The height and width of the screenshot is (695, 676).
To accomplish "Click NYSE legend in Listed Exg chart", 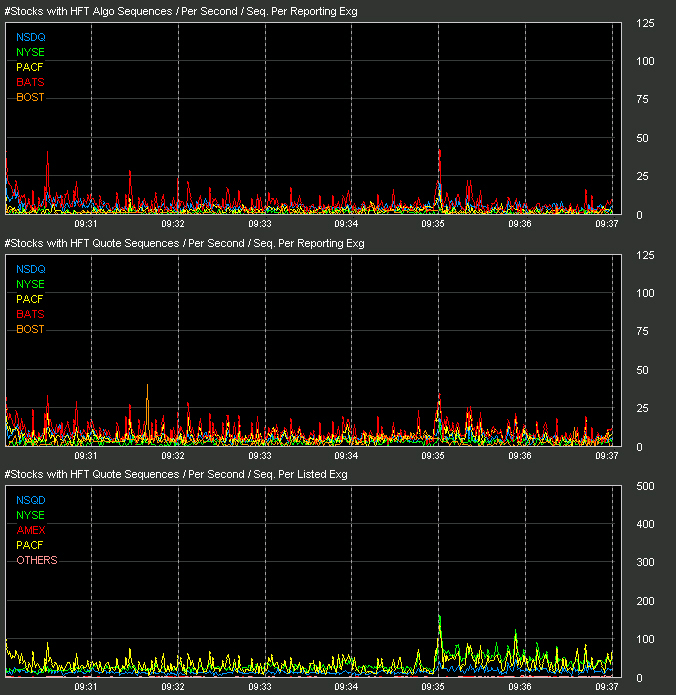I will coord(30,515).
